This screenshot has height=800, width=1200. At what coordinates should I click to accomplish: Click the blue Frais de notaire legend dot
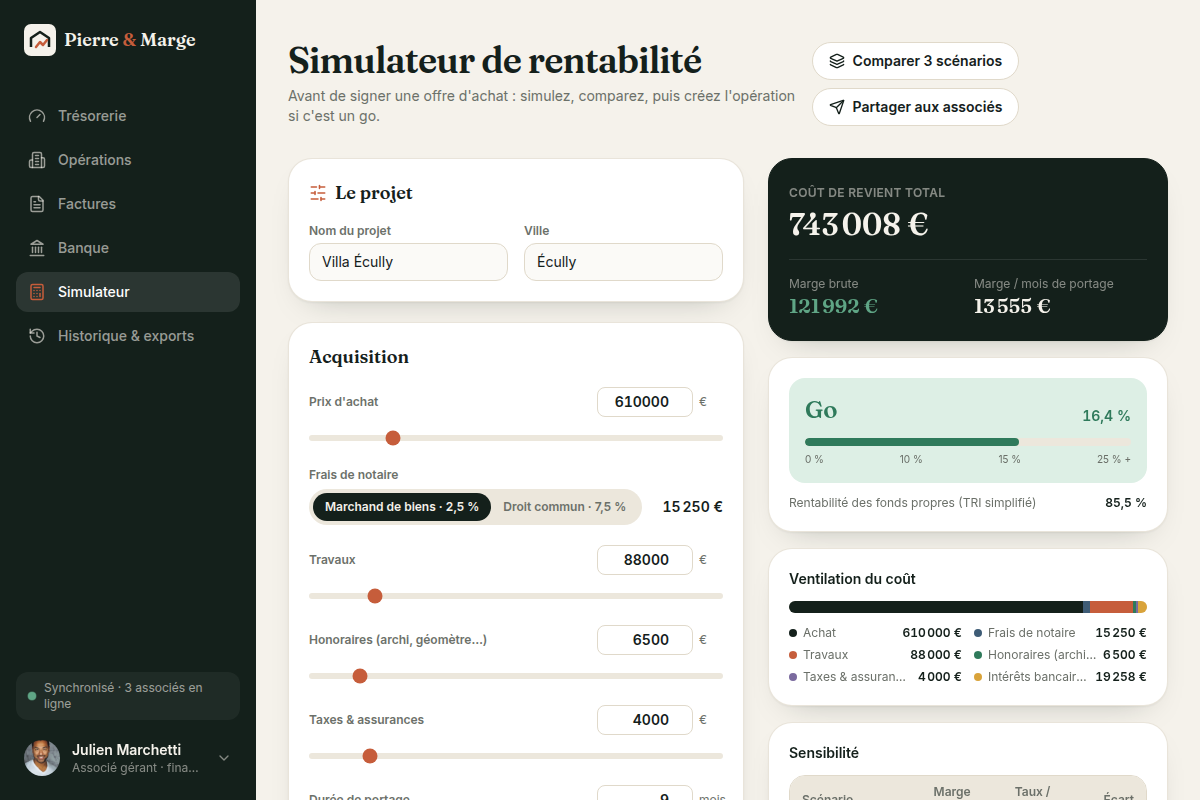978,633
